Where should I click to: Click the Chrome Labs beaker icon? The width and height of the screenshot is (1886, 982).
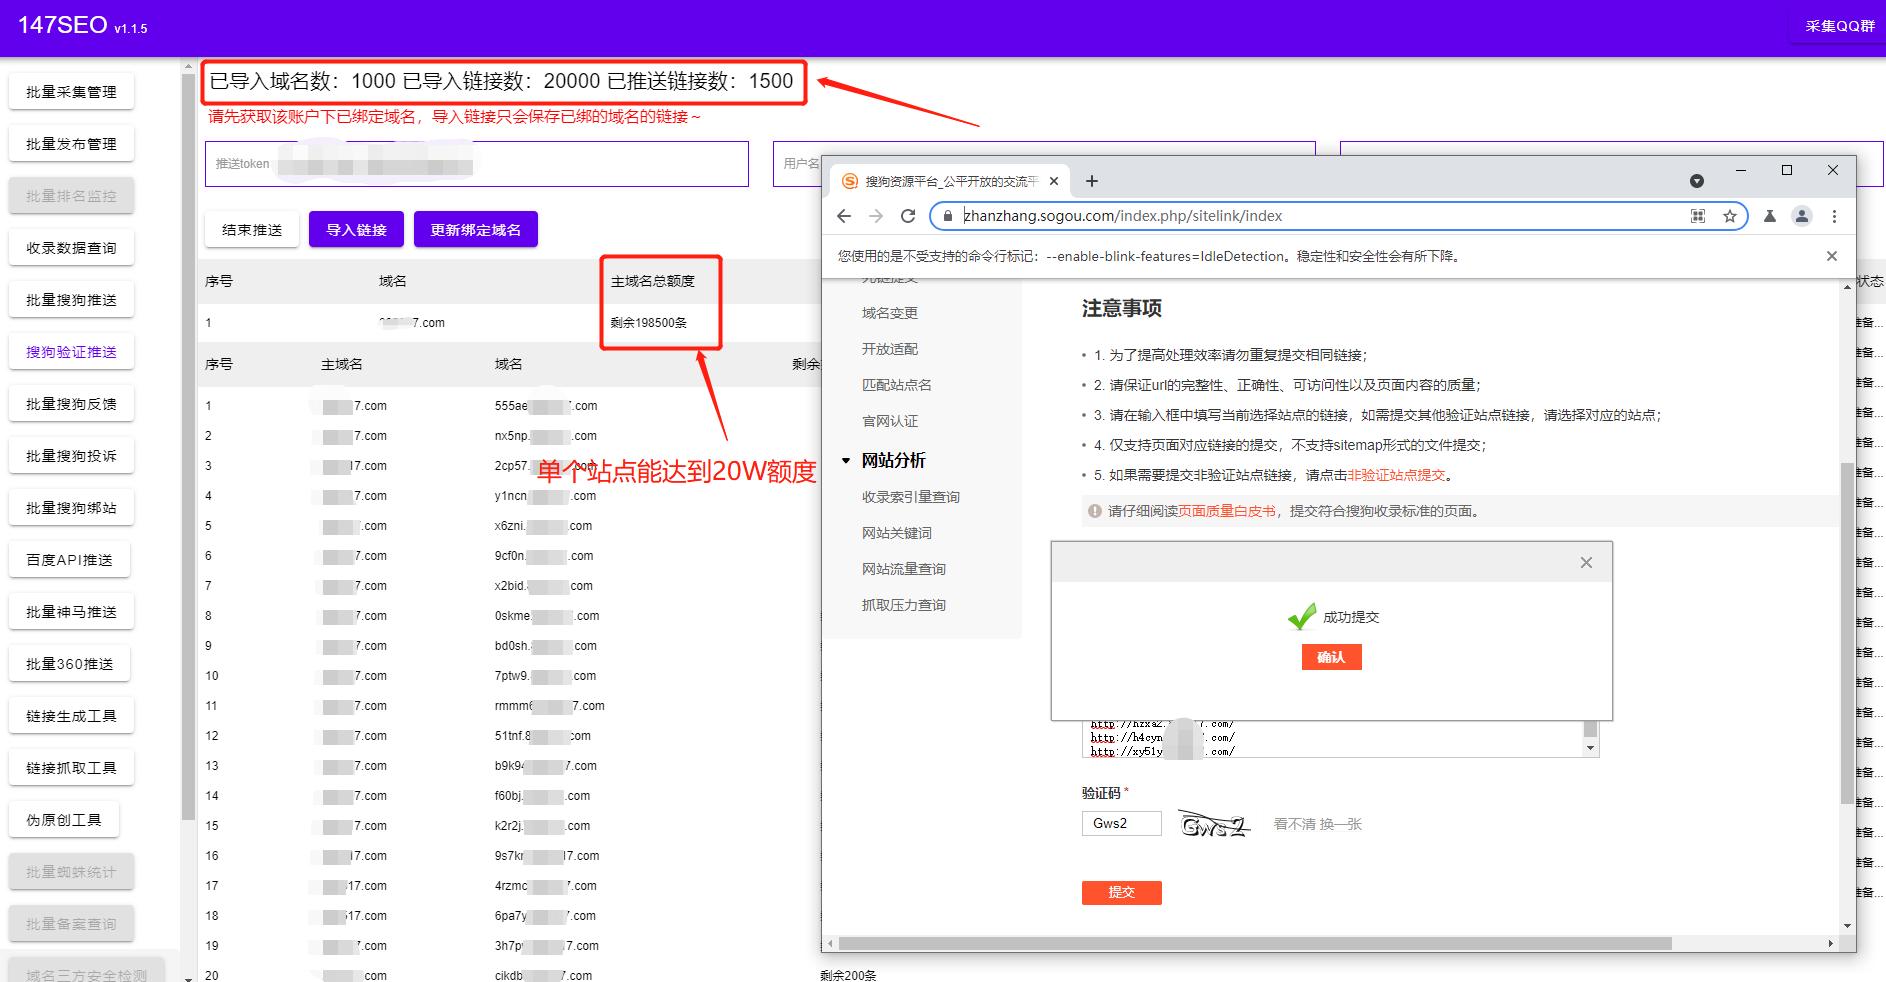point(1770,215)
